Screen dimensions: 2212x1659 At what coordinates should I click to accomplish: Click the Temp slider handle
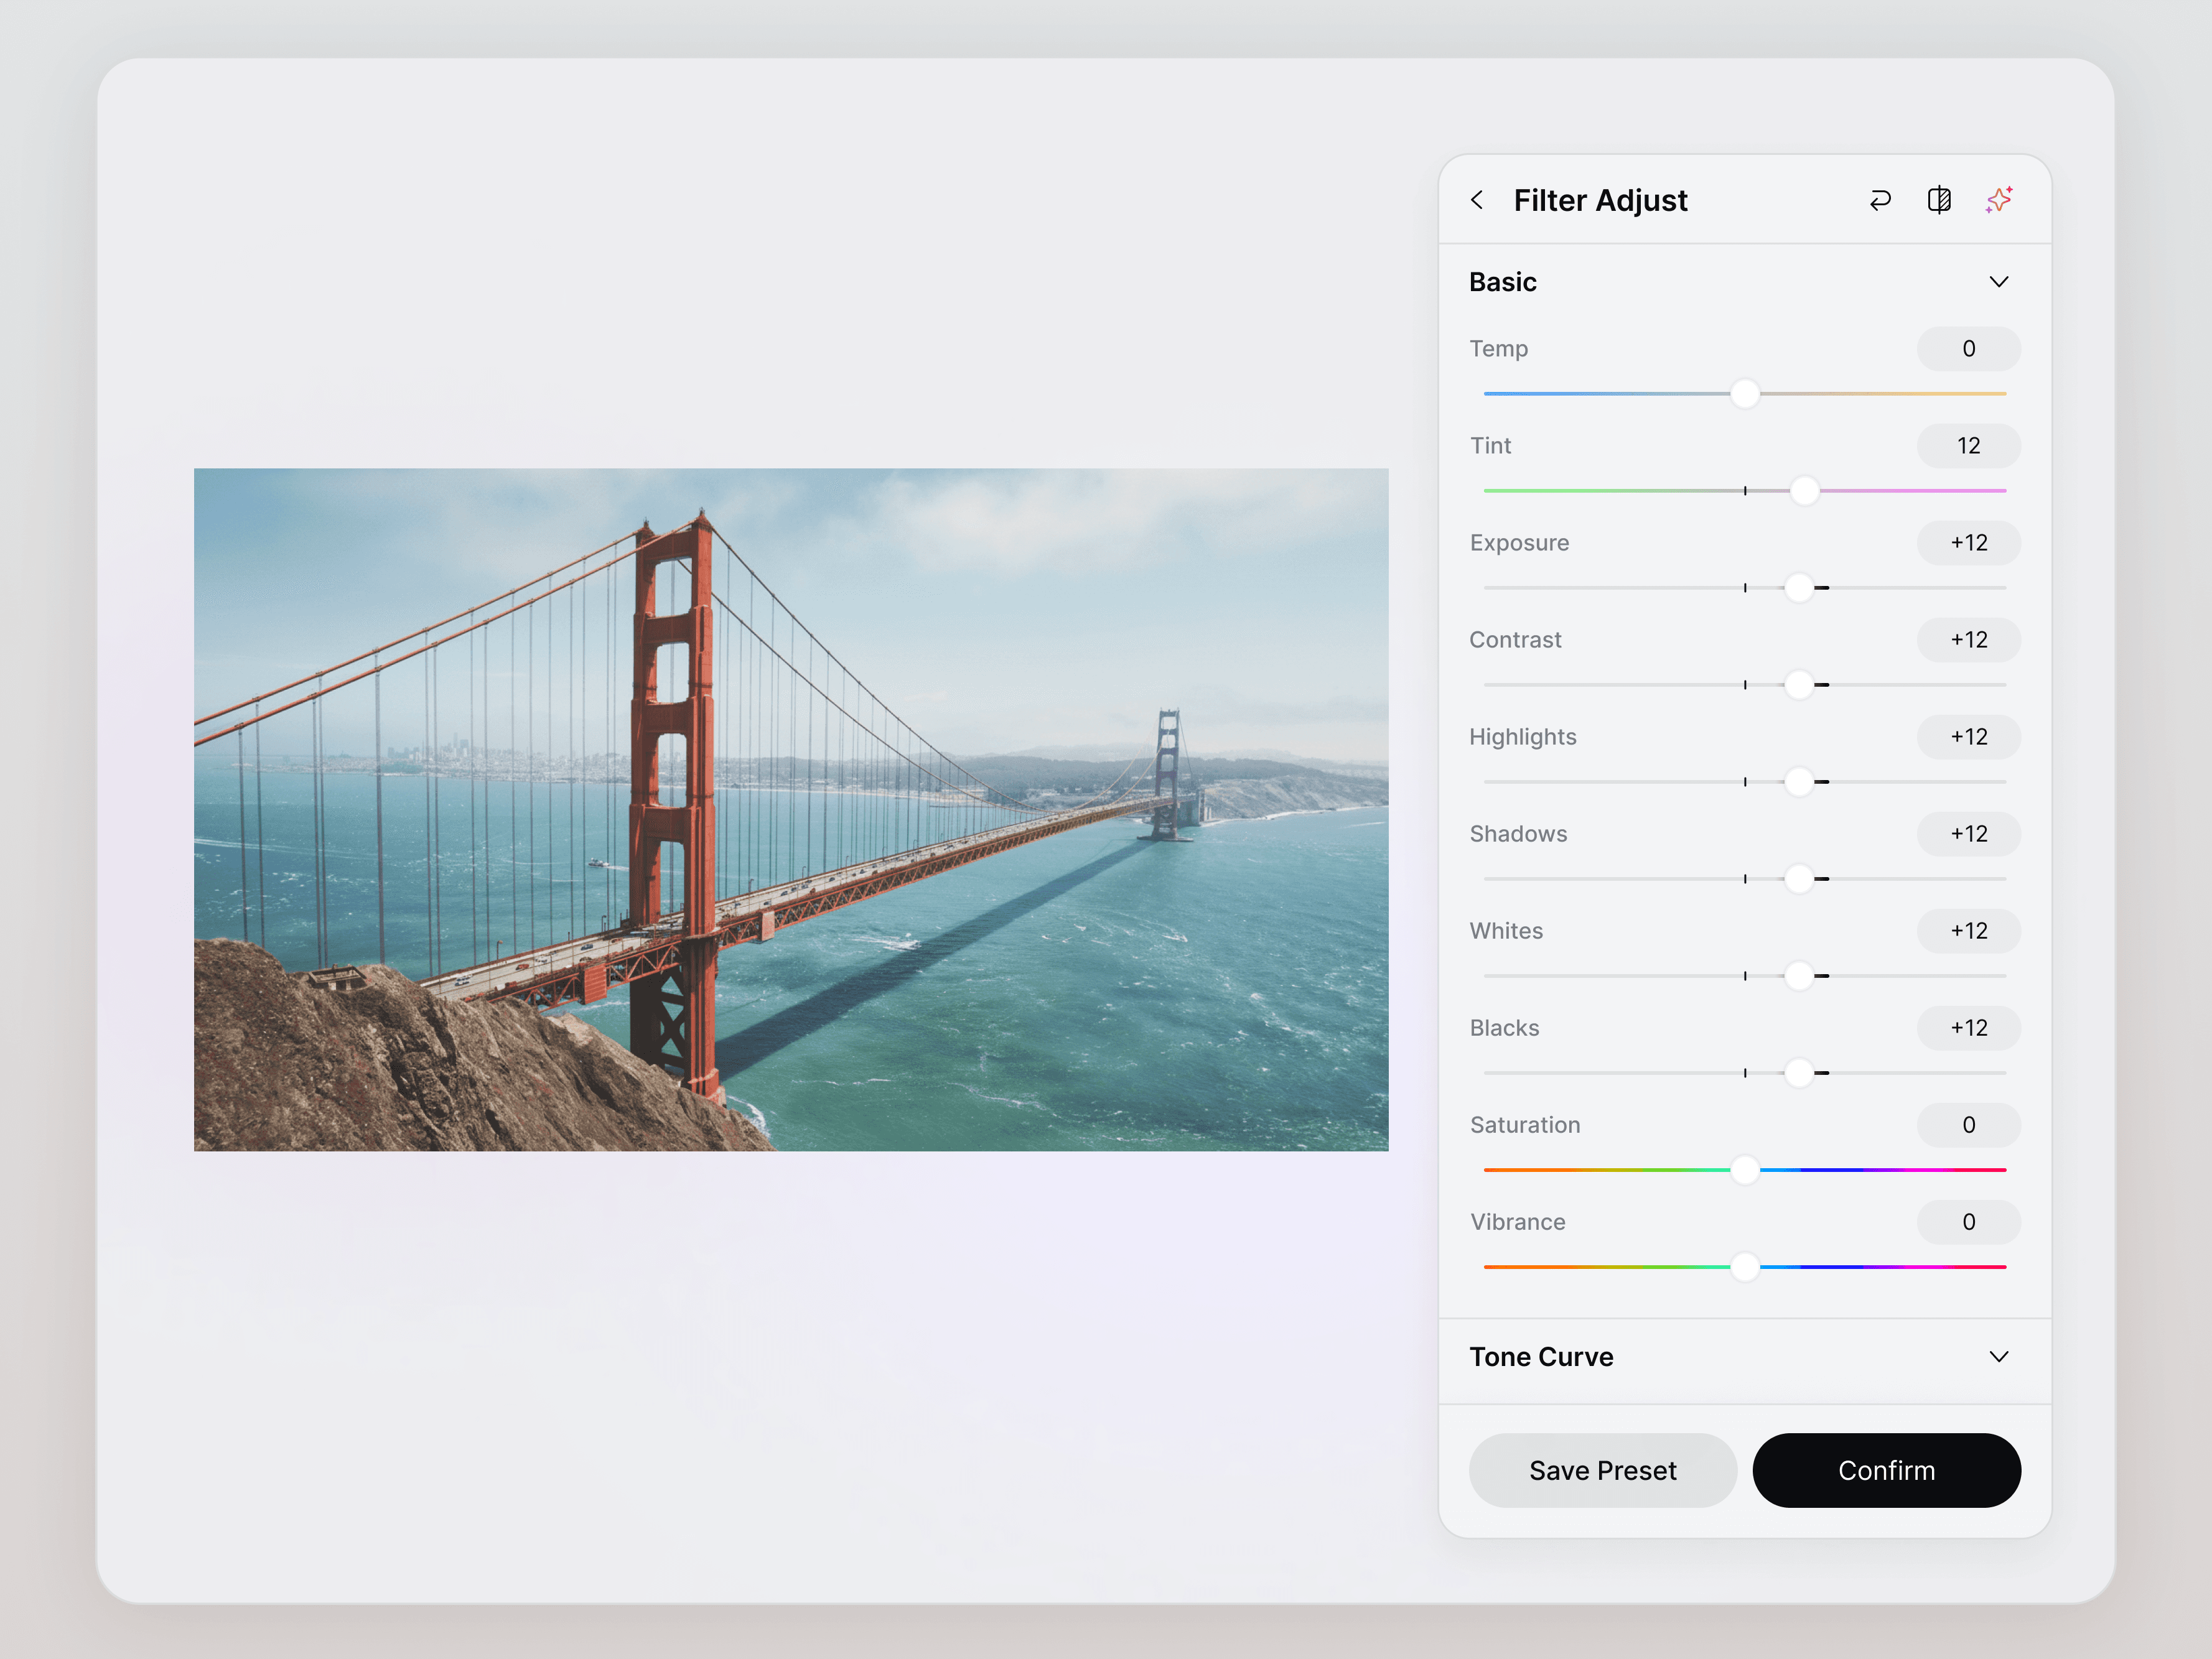[x=1745, y=393]
